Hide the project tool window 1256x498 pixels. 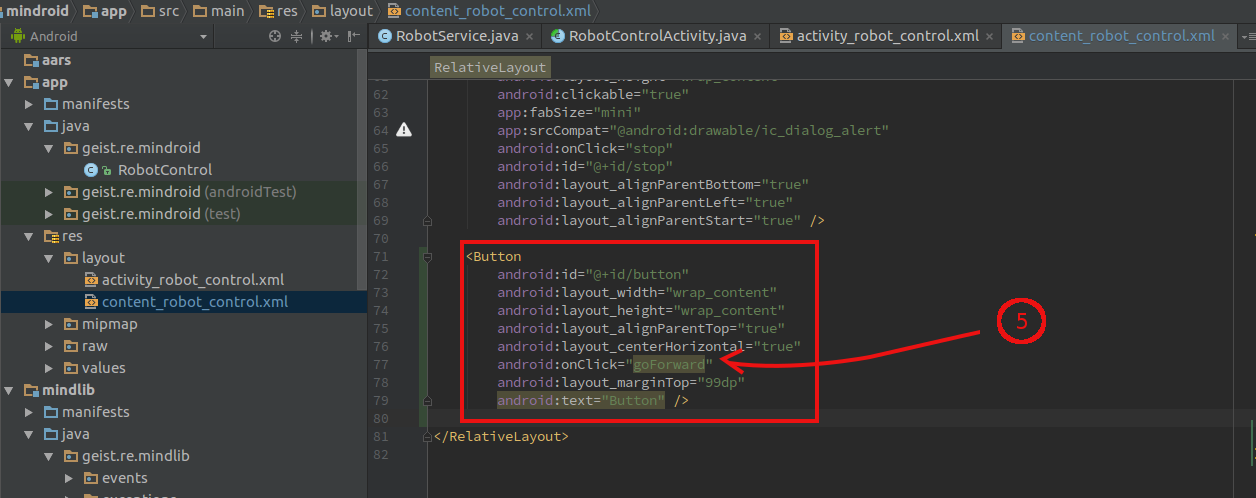(352, 36)
